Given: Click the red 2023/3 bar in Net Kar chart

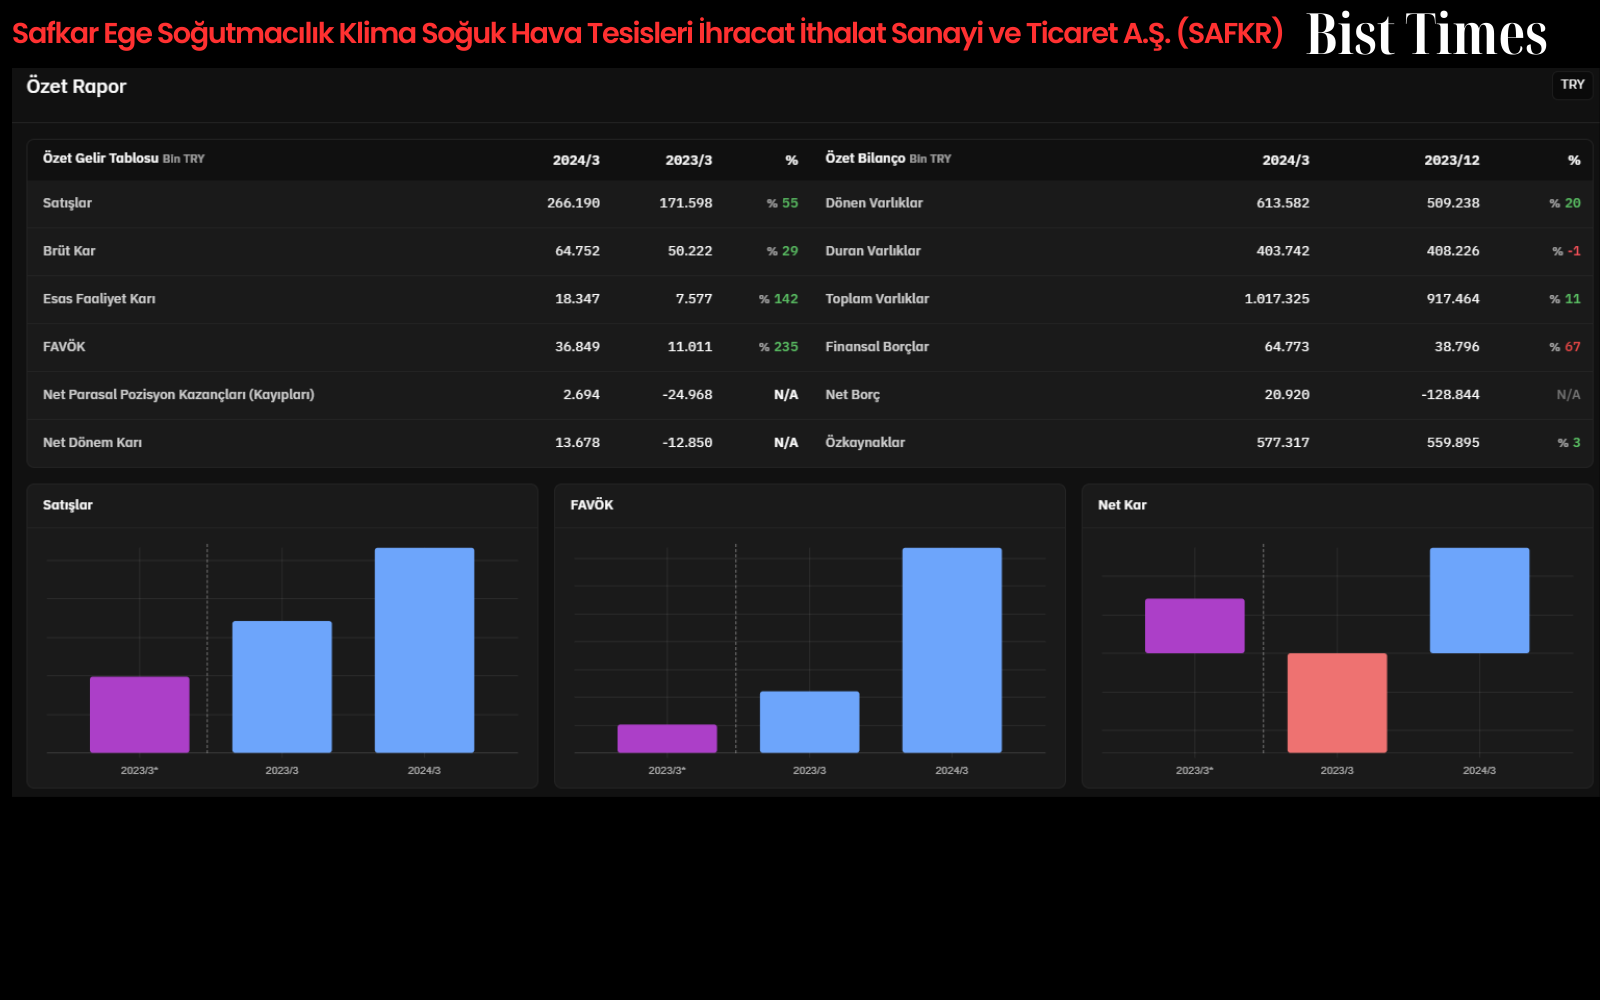Looking at the screenshot, I should coord(1337,703).
